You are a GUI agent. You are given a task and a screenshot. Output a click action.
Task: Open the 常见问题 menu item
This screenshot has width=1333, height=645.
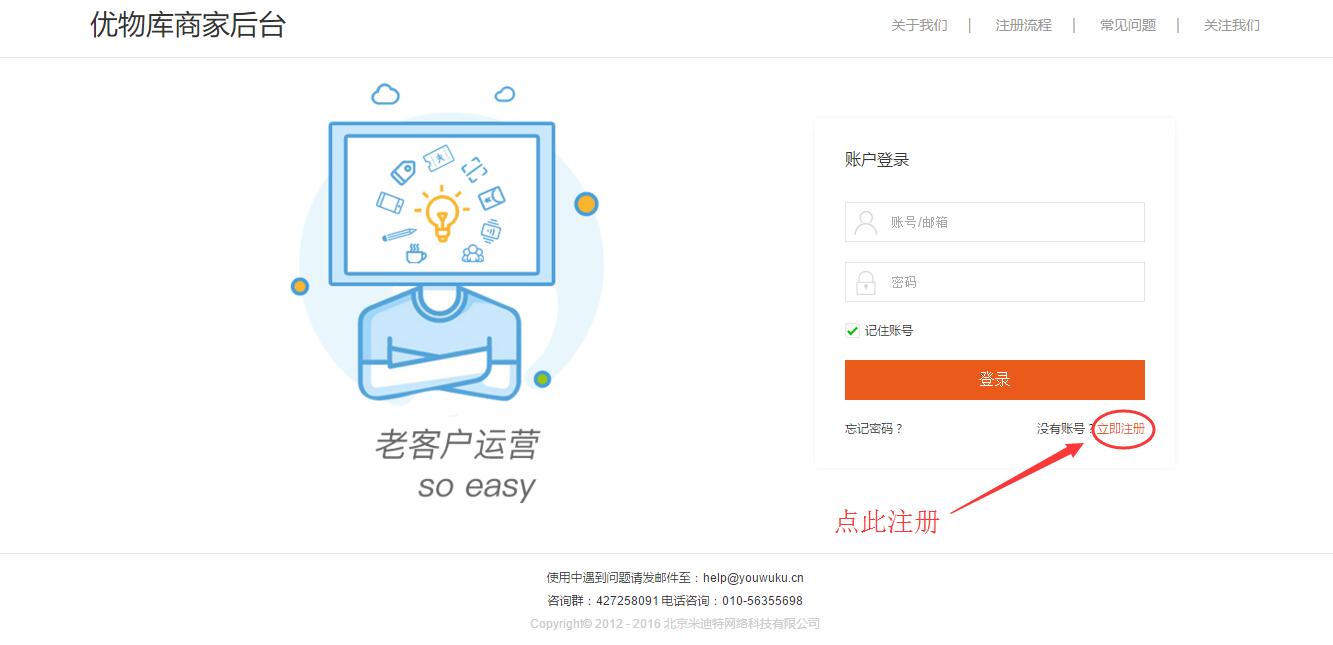[x=1128, y=25]
